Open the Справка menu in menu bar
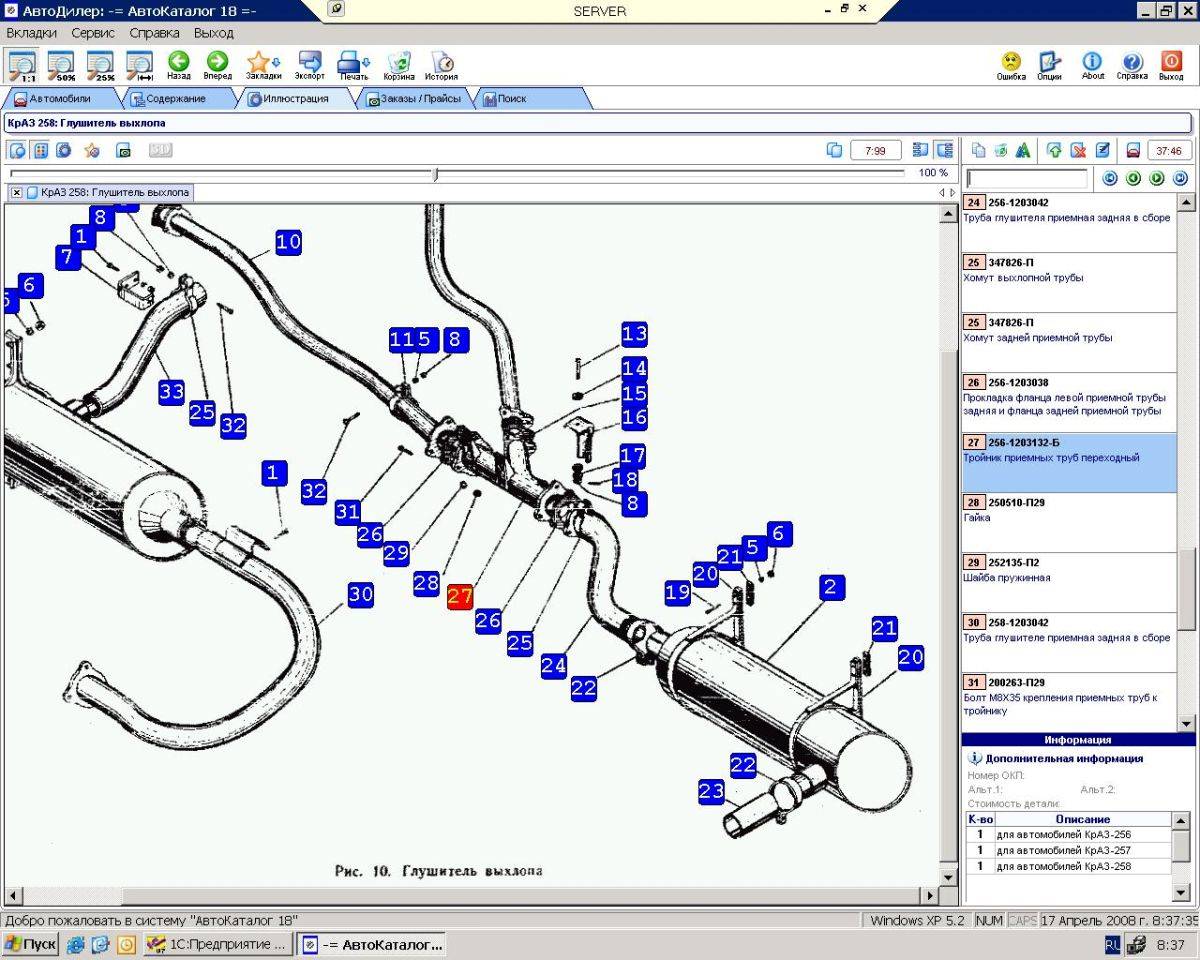Screen dimensions: 1200x960 pyautogui.click(x=154, y=33)
